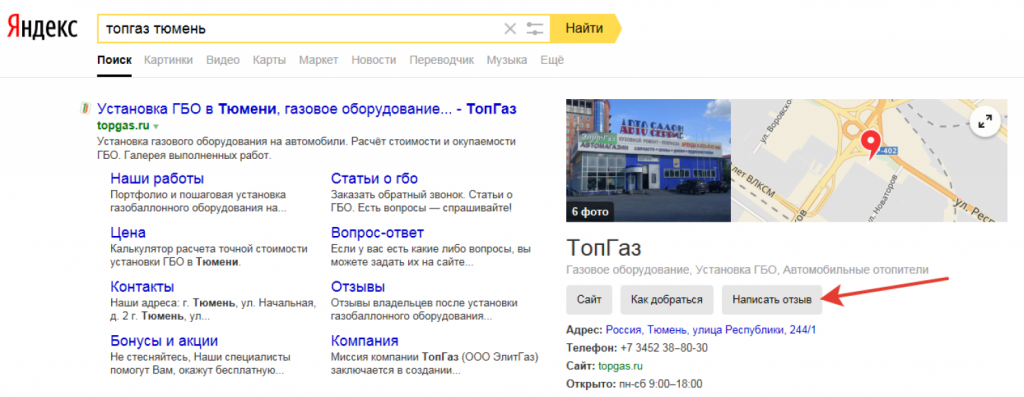Click the topgas.ru favicon beside the result
1024x397 pixels.
point(85,108)
